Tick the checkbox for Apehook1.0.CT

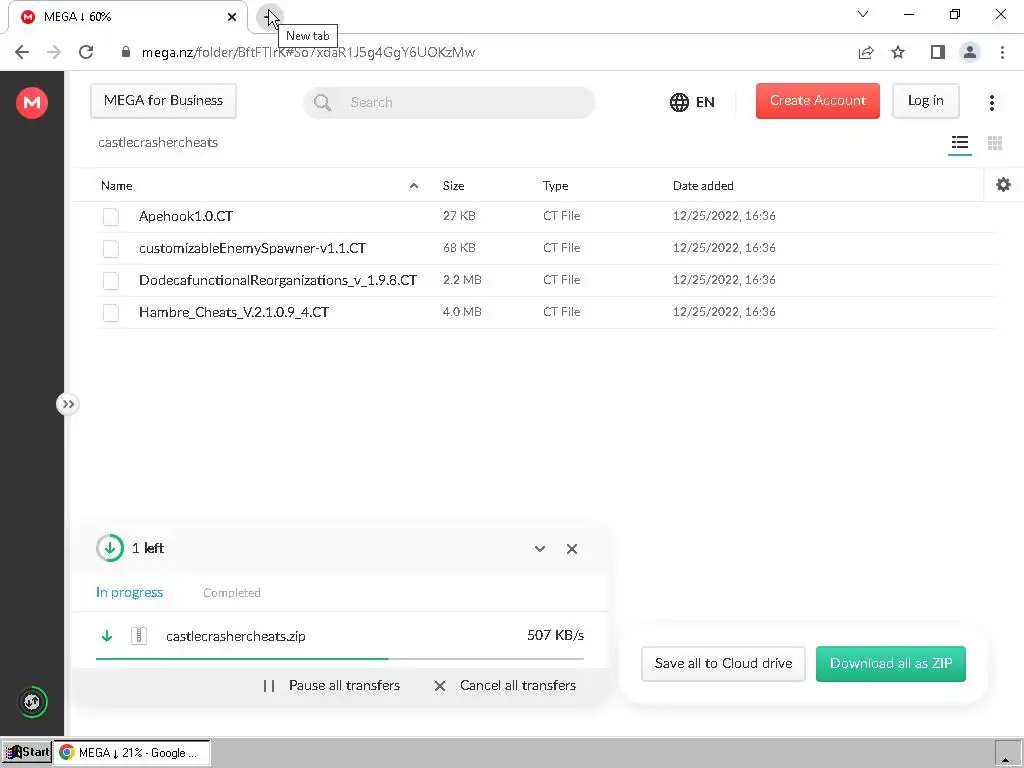(111, 216)
